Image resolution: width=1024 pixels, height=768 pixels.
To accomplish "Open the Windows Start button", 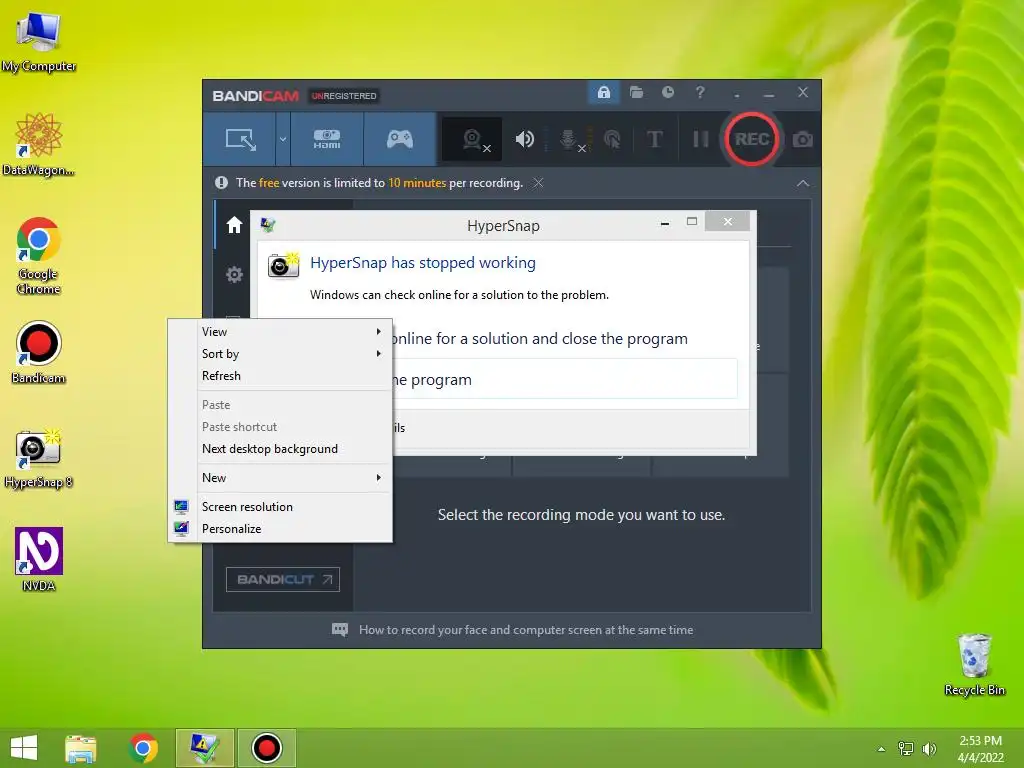I will (24, 748).
